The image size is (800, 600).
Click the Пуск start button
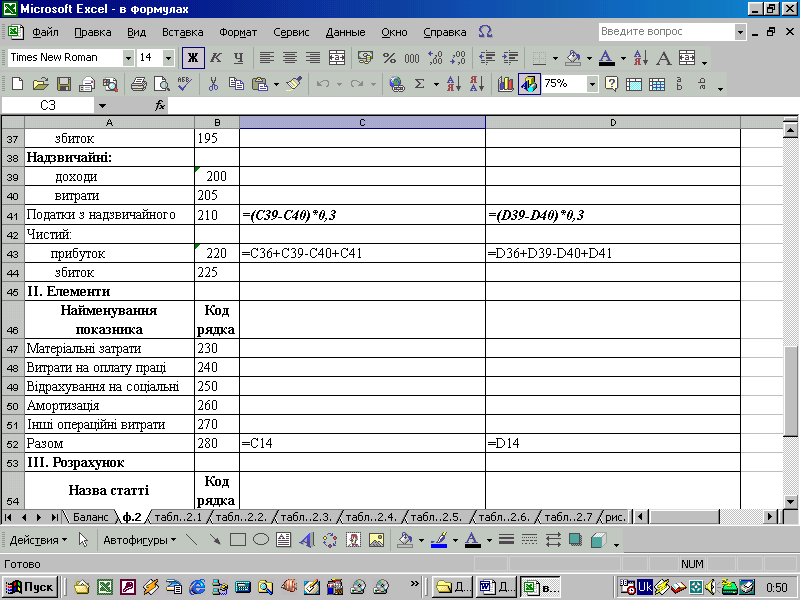30,587
